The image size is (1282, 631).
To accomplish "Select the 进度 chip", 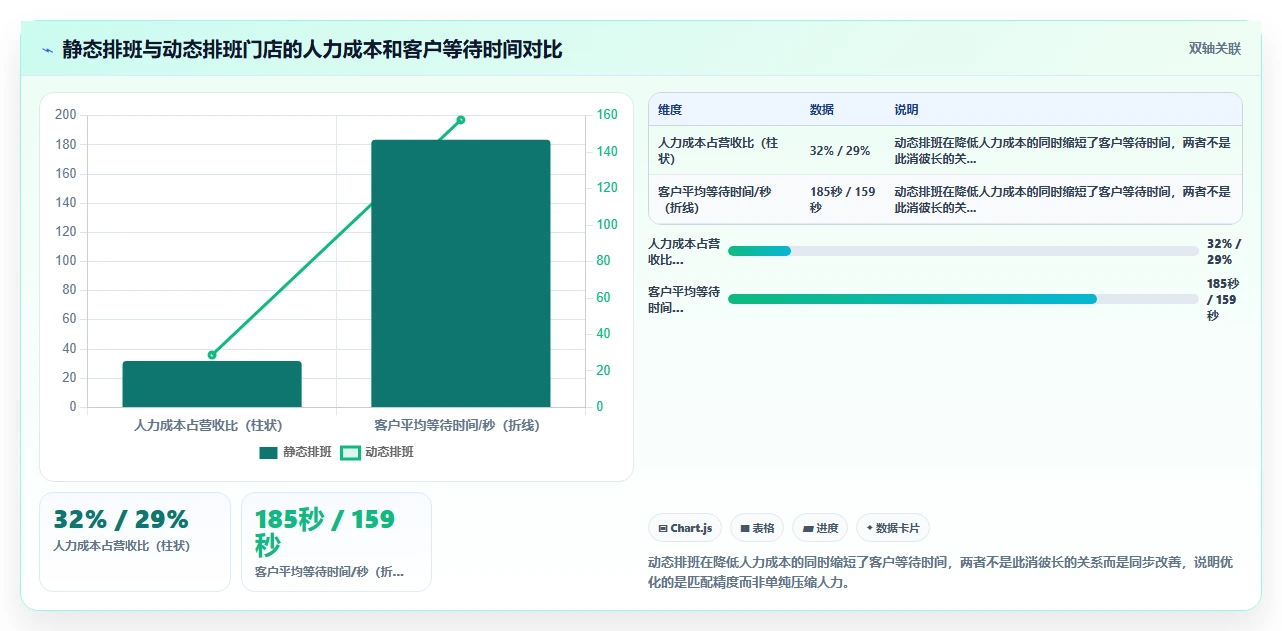I will pos(819,528).
